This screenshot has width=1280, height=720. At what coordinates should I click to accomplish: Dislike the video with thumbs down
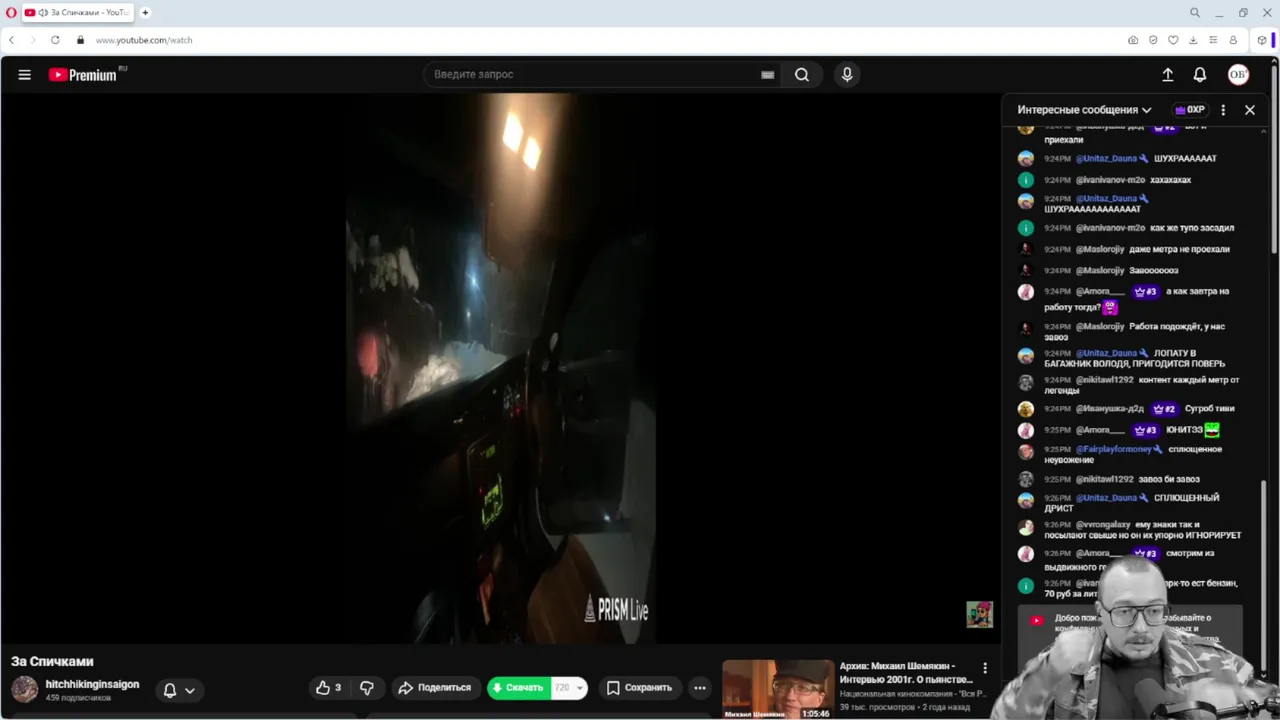pos(367,688)
